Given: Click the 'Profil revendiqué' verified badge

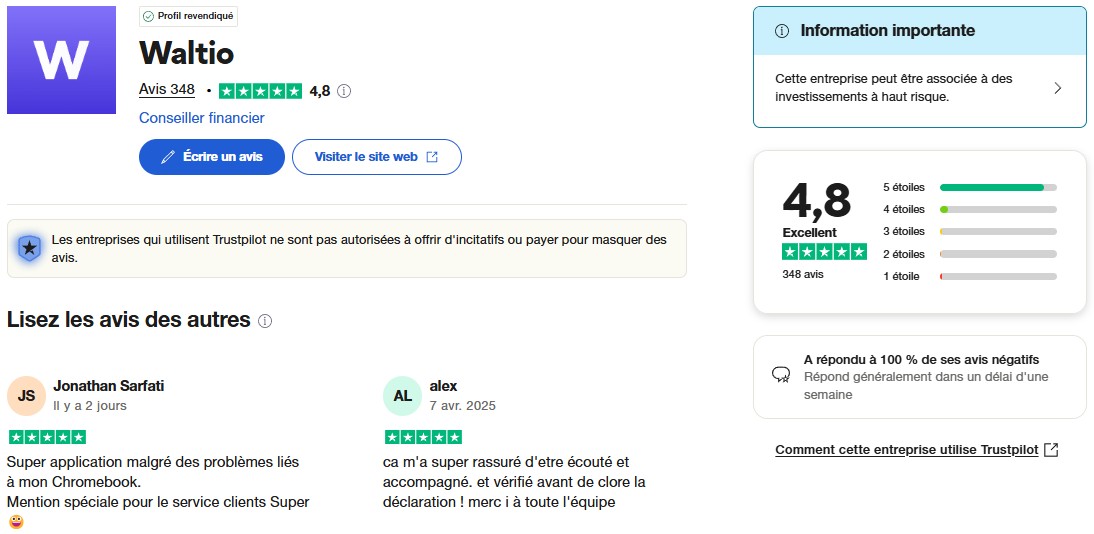Looking at the screenshot, I should pos(189,17).
